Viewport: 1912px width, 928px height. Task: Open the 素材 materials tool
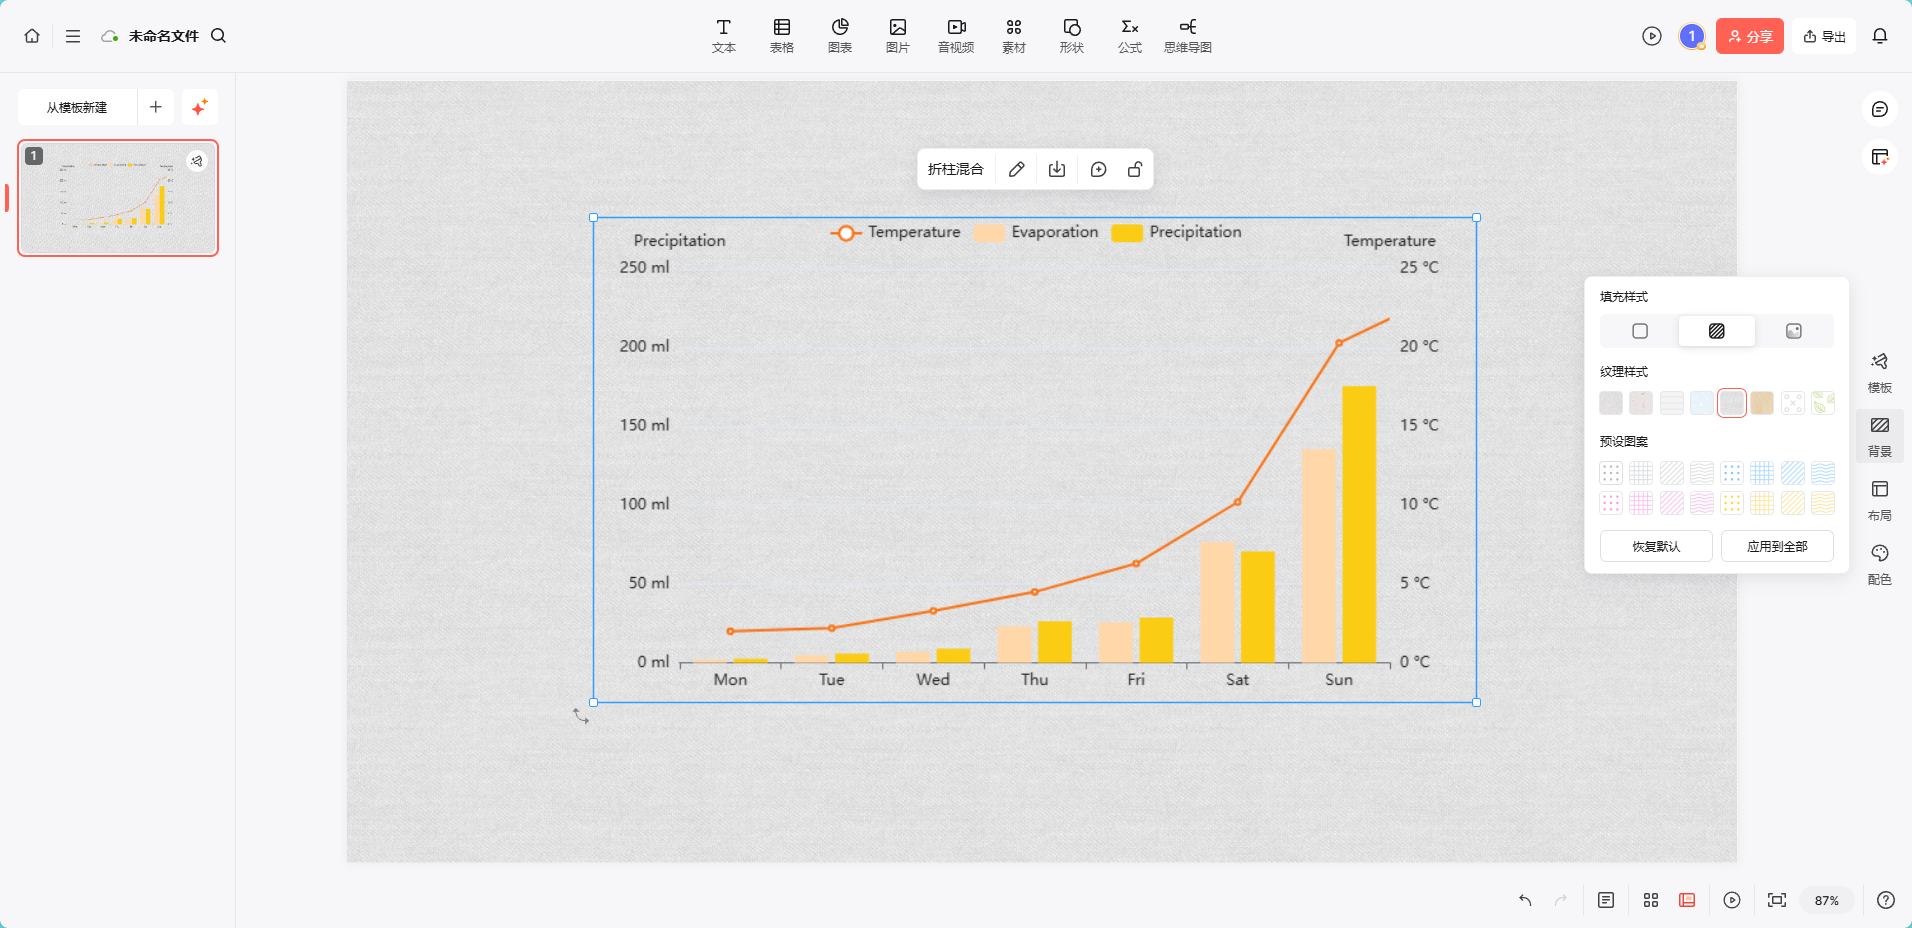point(1014,36)
